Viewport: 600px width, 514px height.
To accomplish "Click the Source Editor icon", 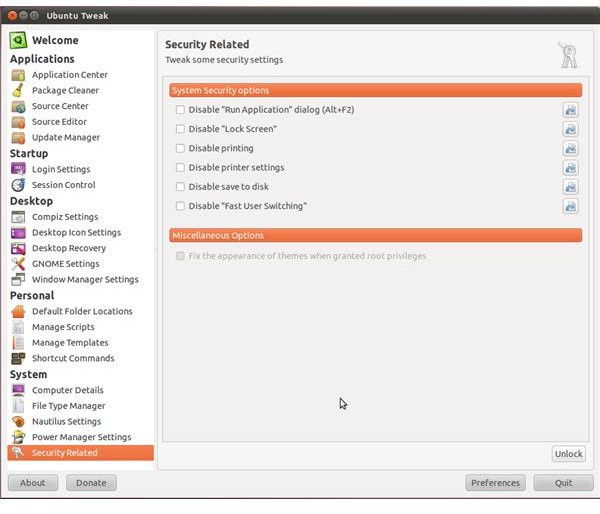I will 18,122.
